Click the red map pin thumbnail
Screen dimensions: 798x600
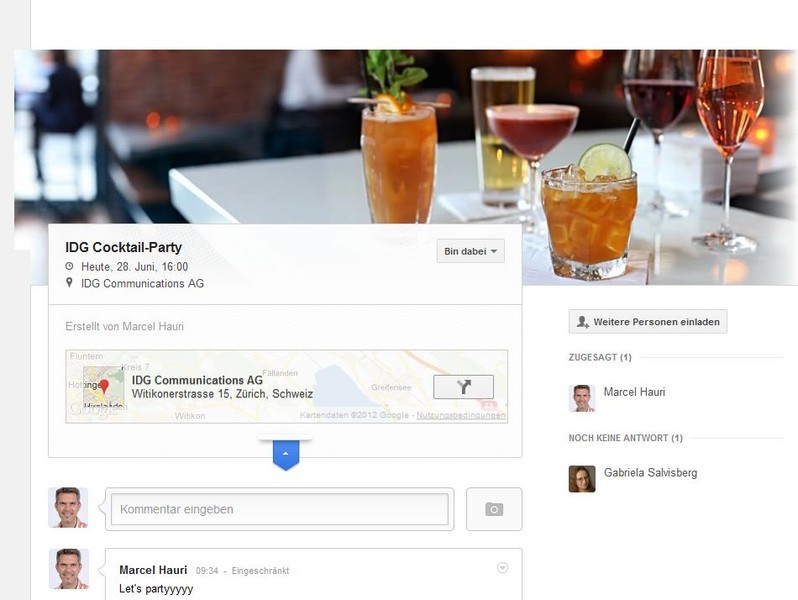pyautogui.click(x=103, y=387)
